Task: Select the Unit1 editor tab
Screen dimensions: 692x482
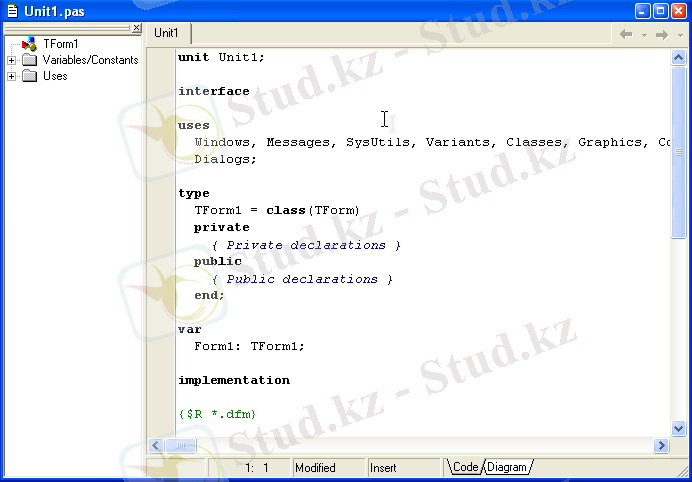Action: tap(167, 33)
